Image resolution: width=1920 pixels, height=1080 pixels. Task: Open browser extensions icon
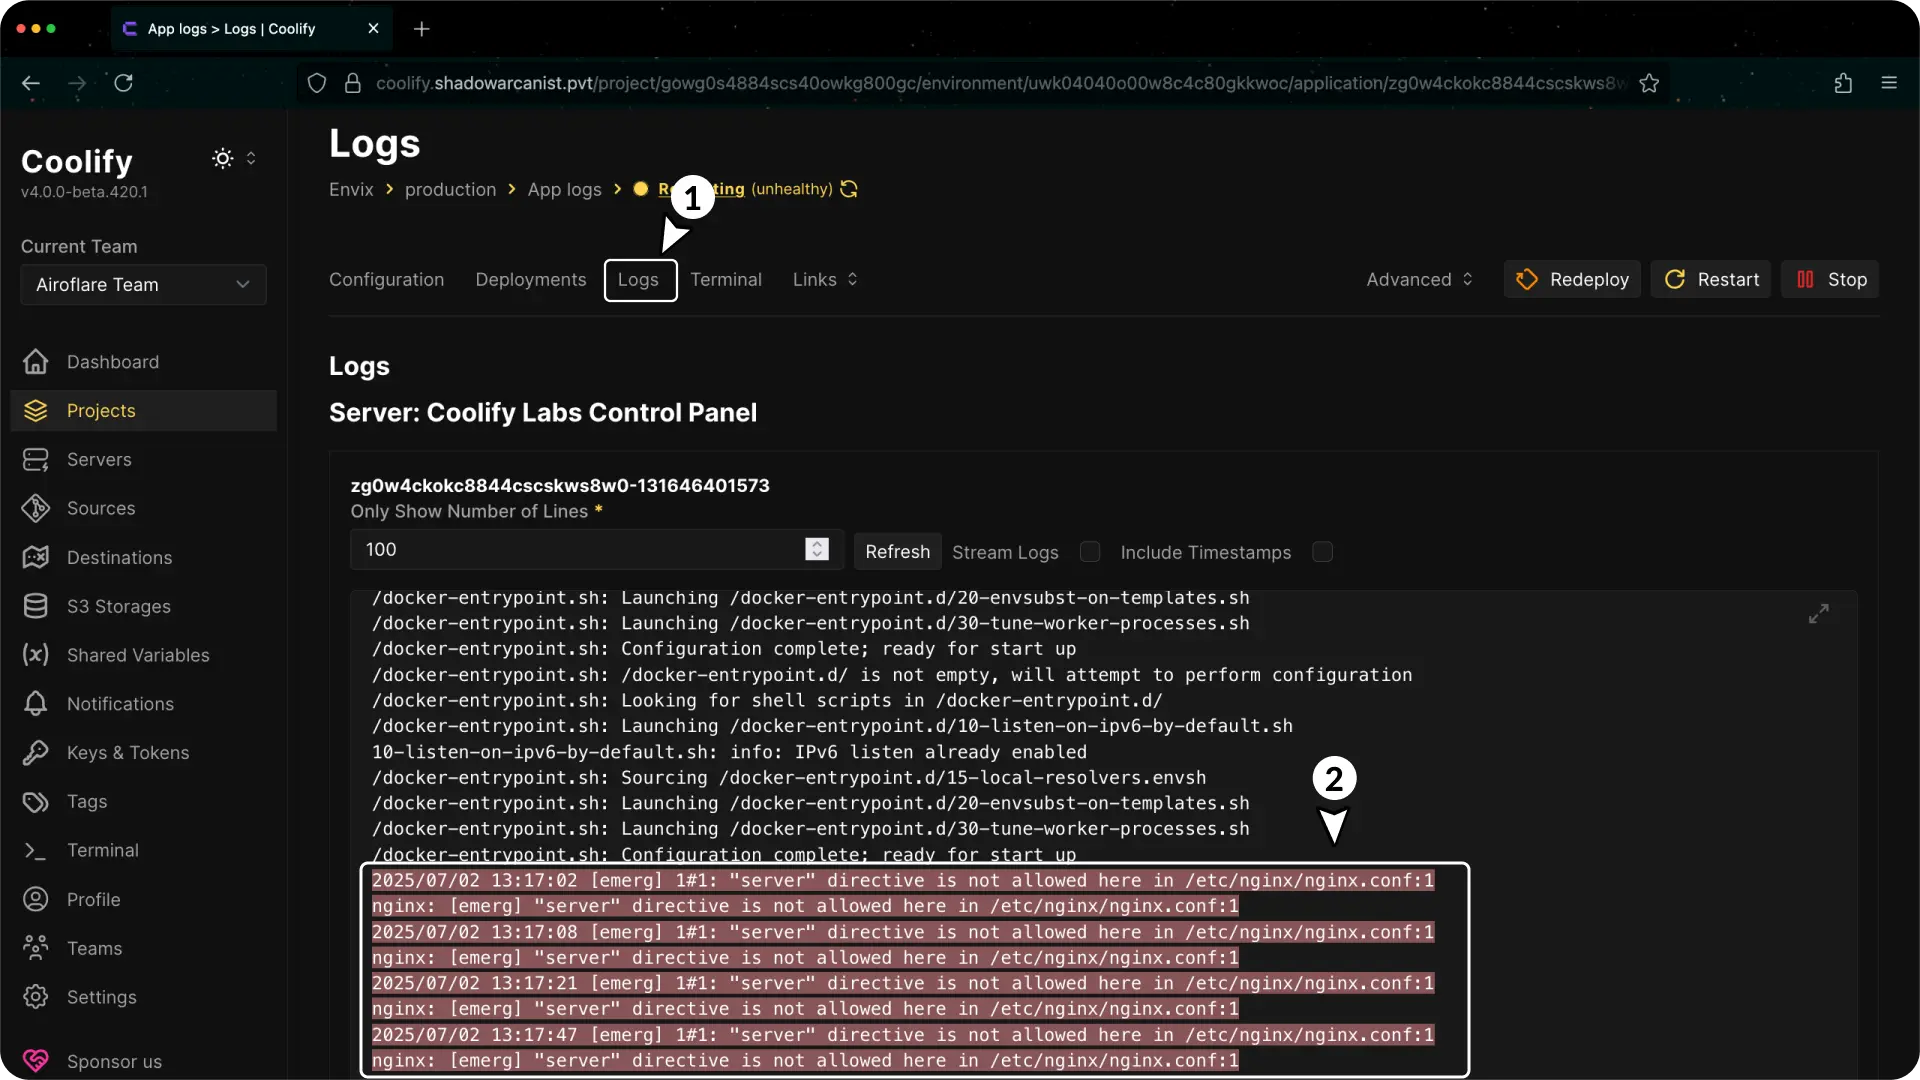coord(1843,83)
